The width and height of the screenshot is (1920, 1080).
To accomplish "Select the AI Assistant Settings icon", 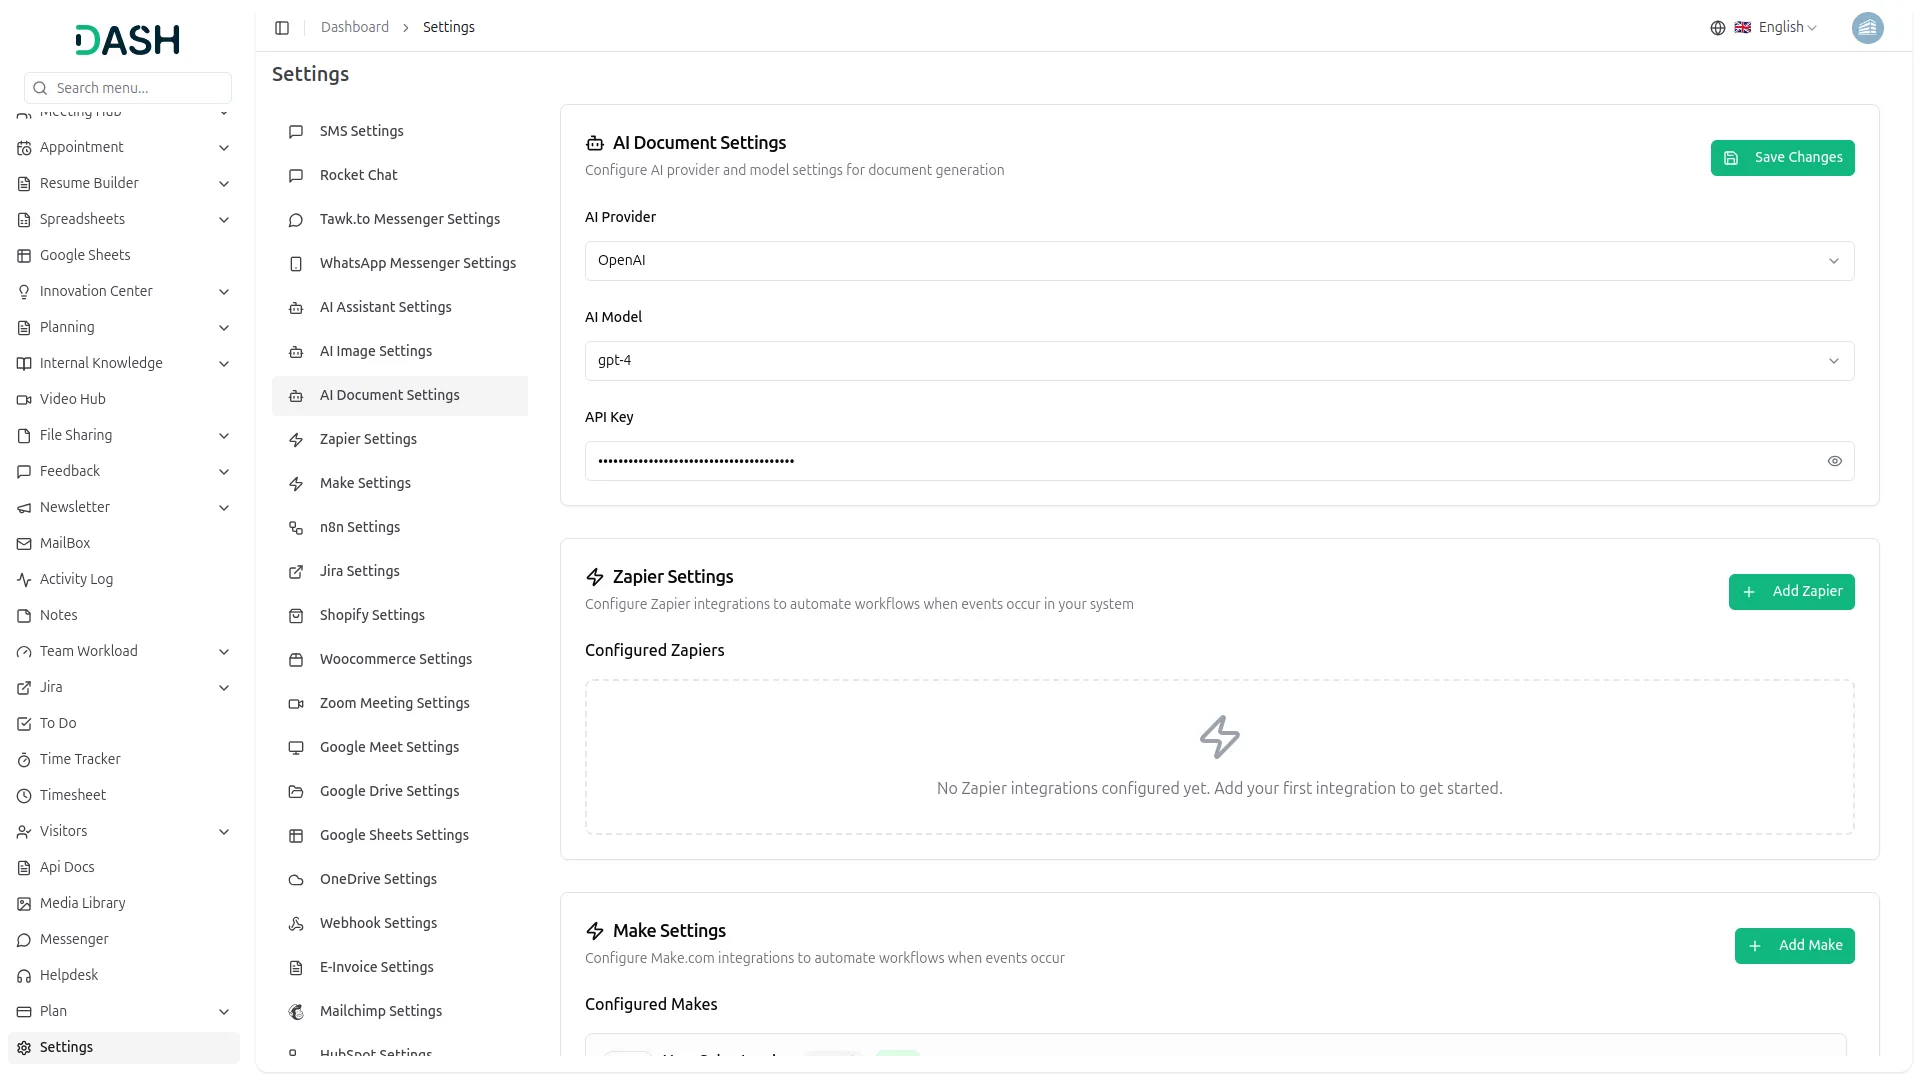I will point(294,308).
